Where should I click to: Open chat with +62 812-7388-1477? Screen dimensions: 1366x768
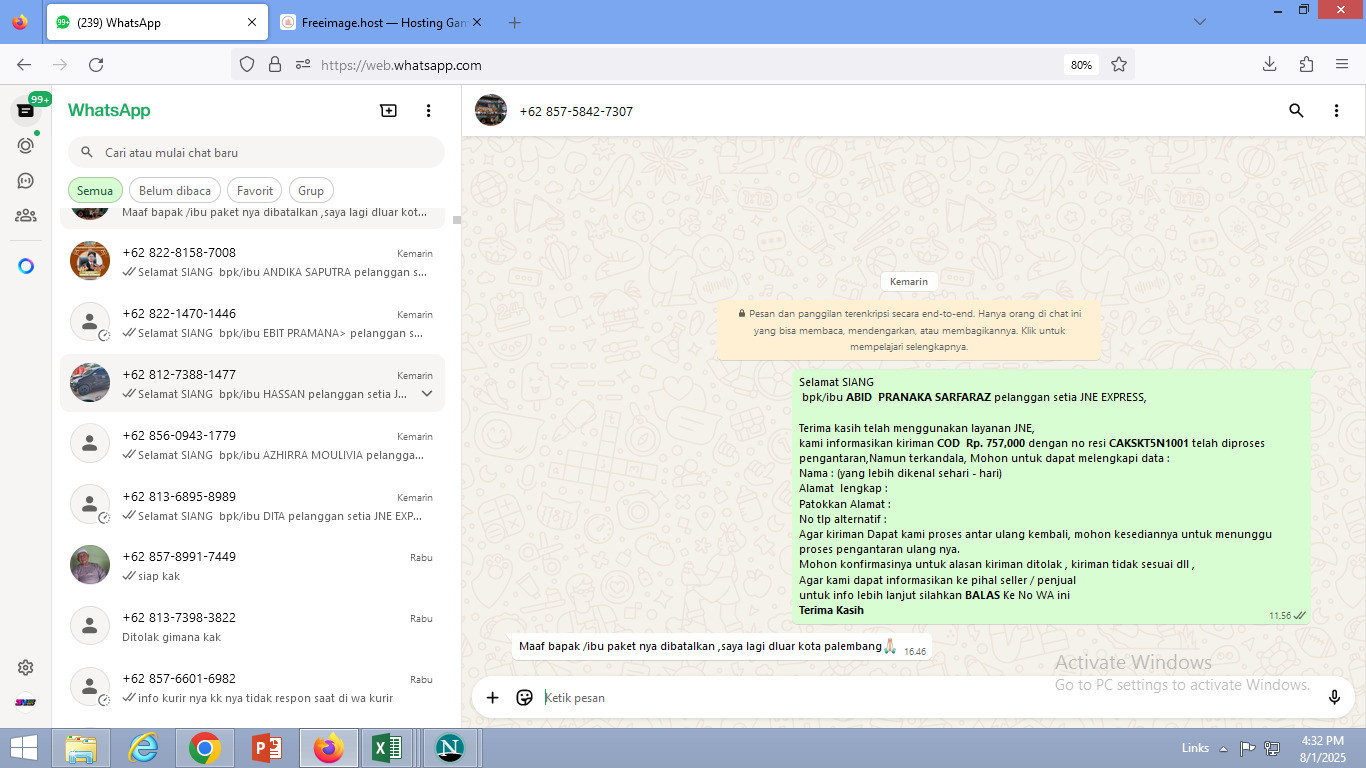[252, 384]
